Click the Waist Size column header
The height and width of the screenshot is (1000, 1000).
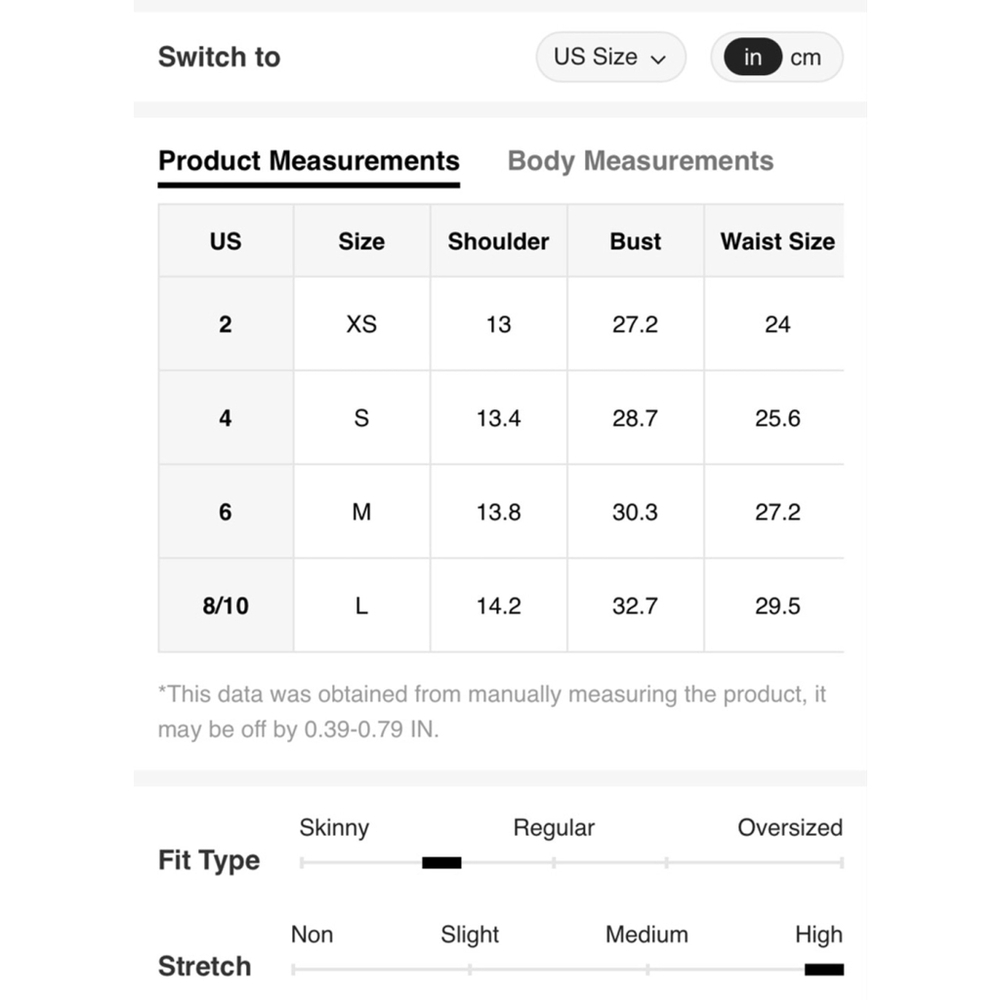tap(777, 242)
